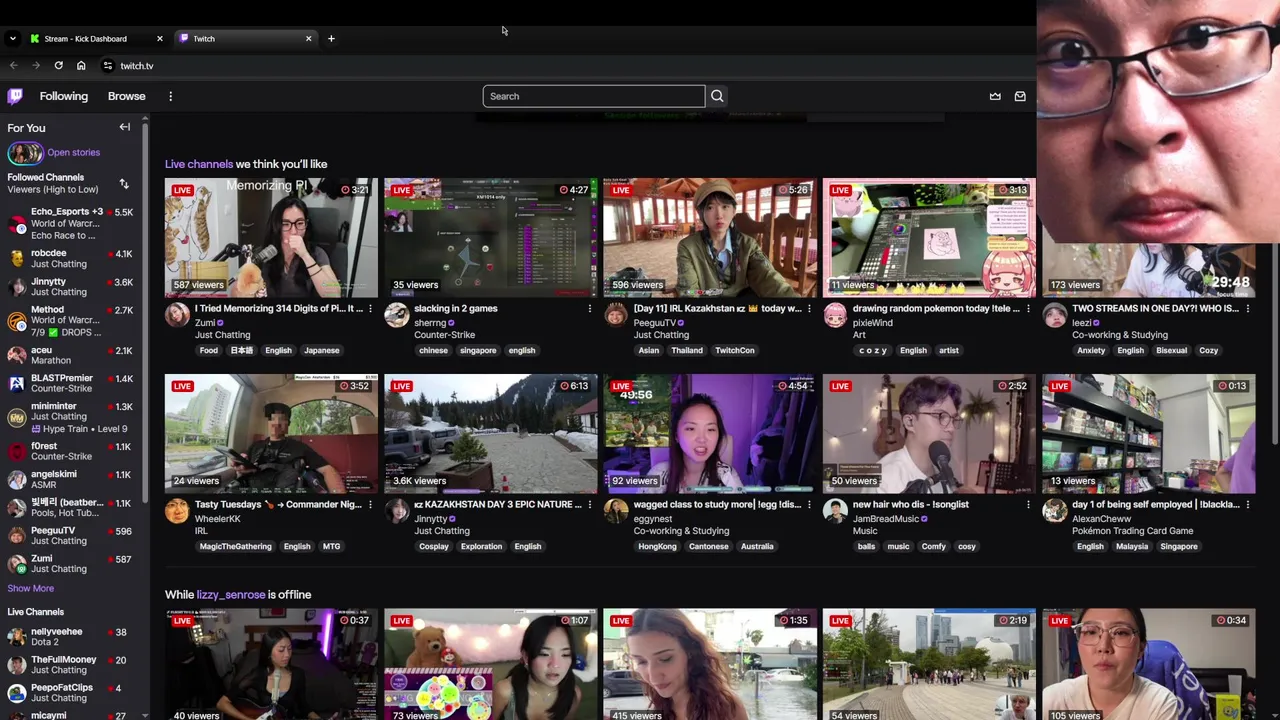Open the whispers inbox icon
This screenshot has width=1280, height=720.
click(x=1020, y=96)
